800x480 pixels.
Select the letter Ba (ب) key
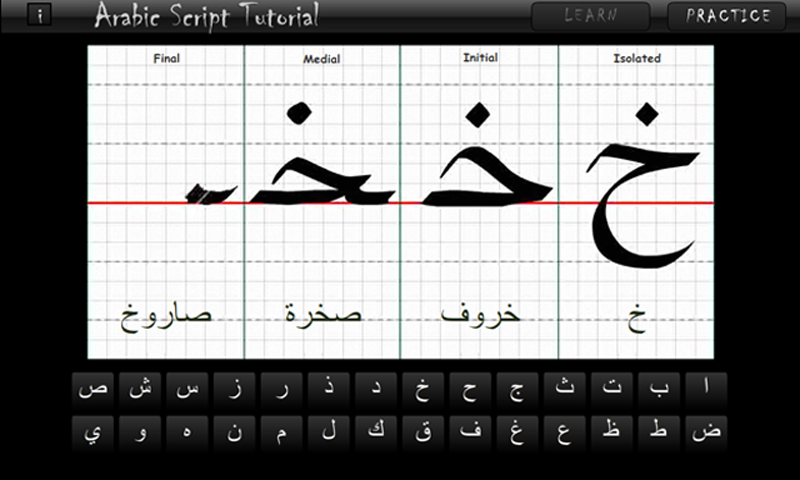tap(659, 390)
